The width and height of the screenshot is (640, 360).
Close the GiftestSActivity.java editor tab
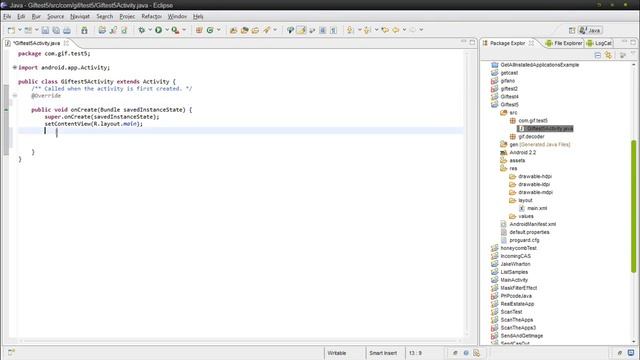click(x=66, y=43)
